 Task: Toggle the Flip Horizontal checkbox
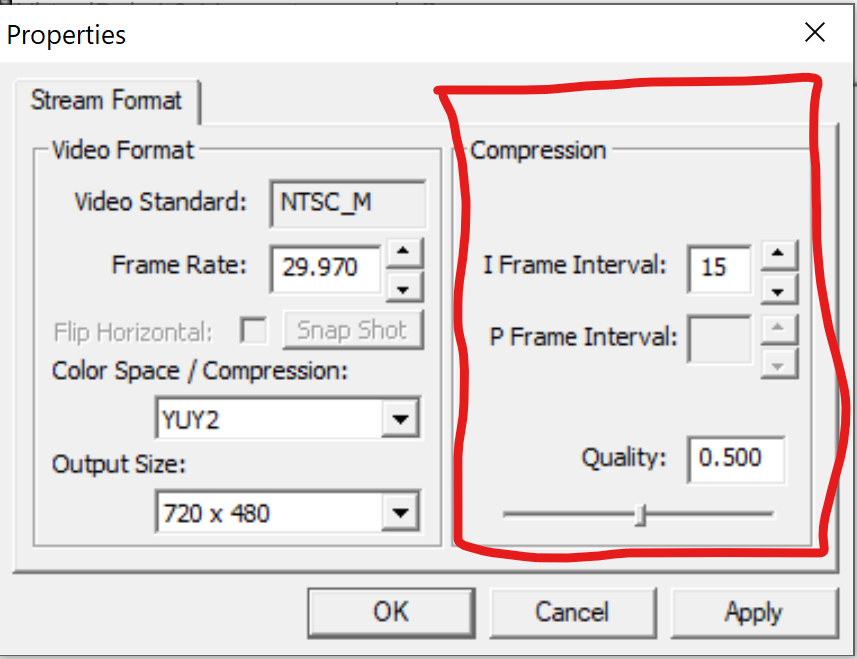(x=255, y=331)
